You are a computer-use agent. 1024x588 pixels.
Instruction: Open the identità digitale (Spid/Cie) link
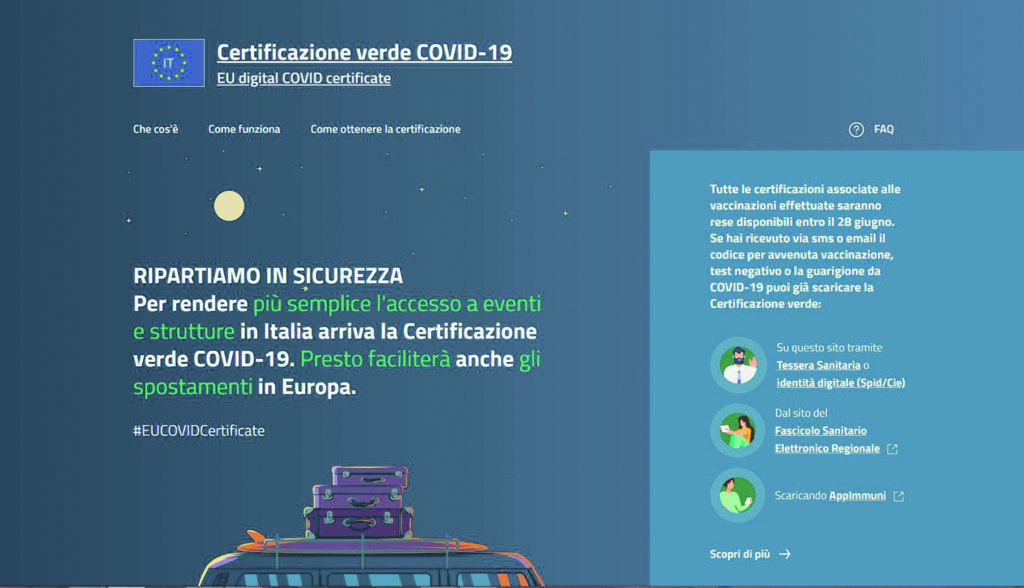[843, 382]
